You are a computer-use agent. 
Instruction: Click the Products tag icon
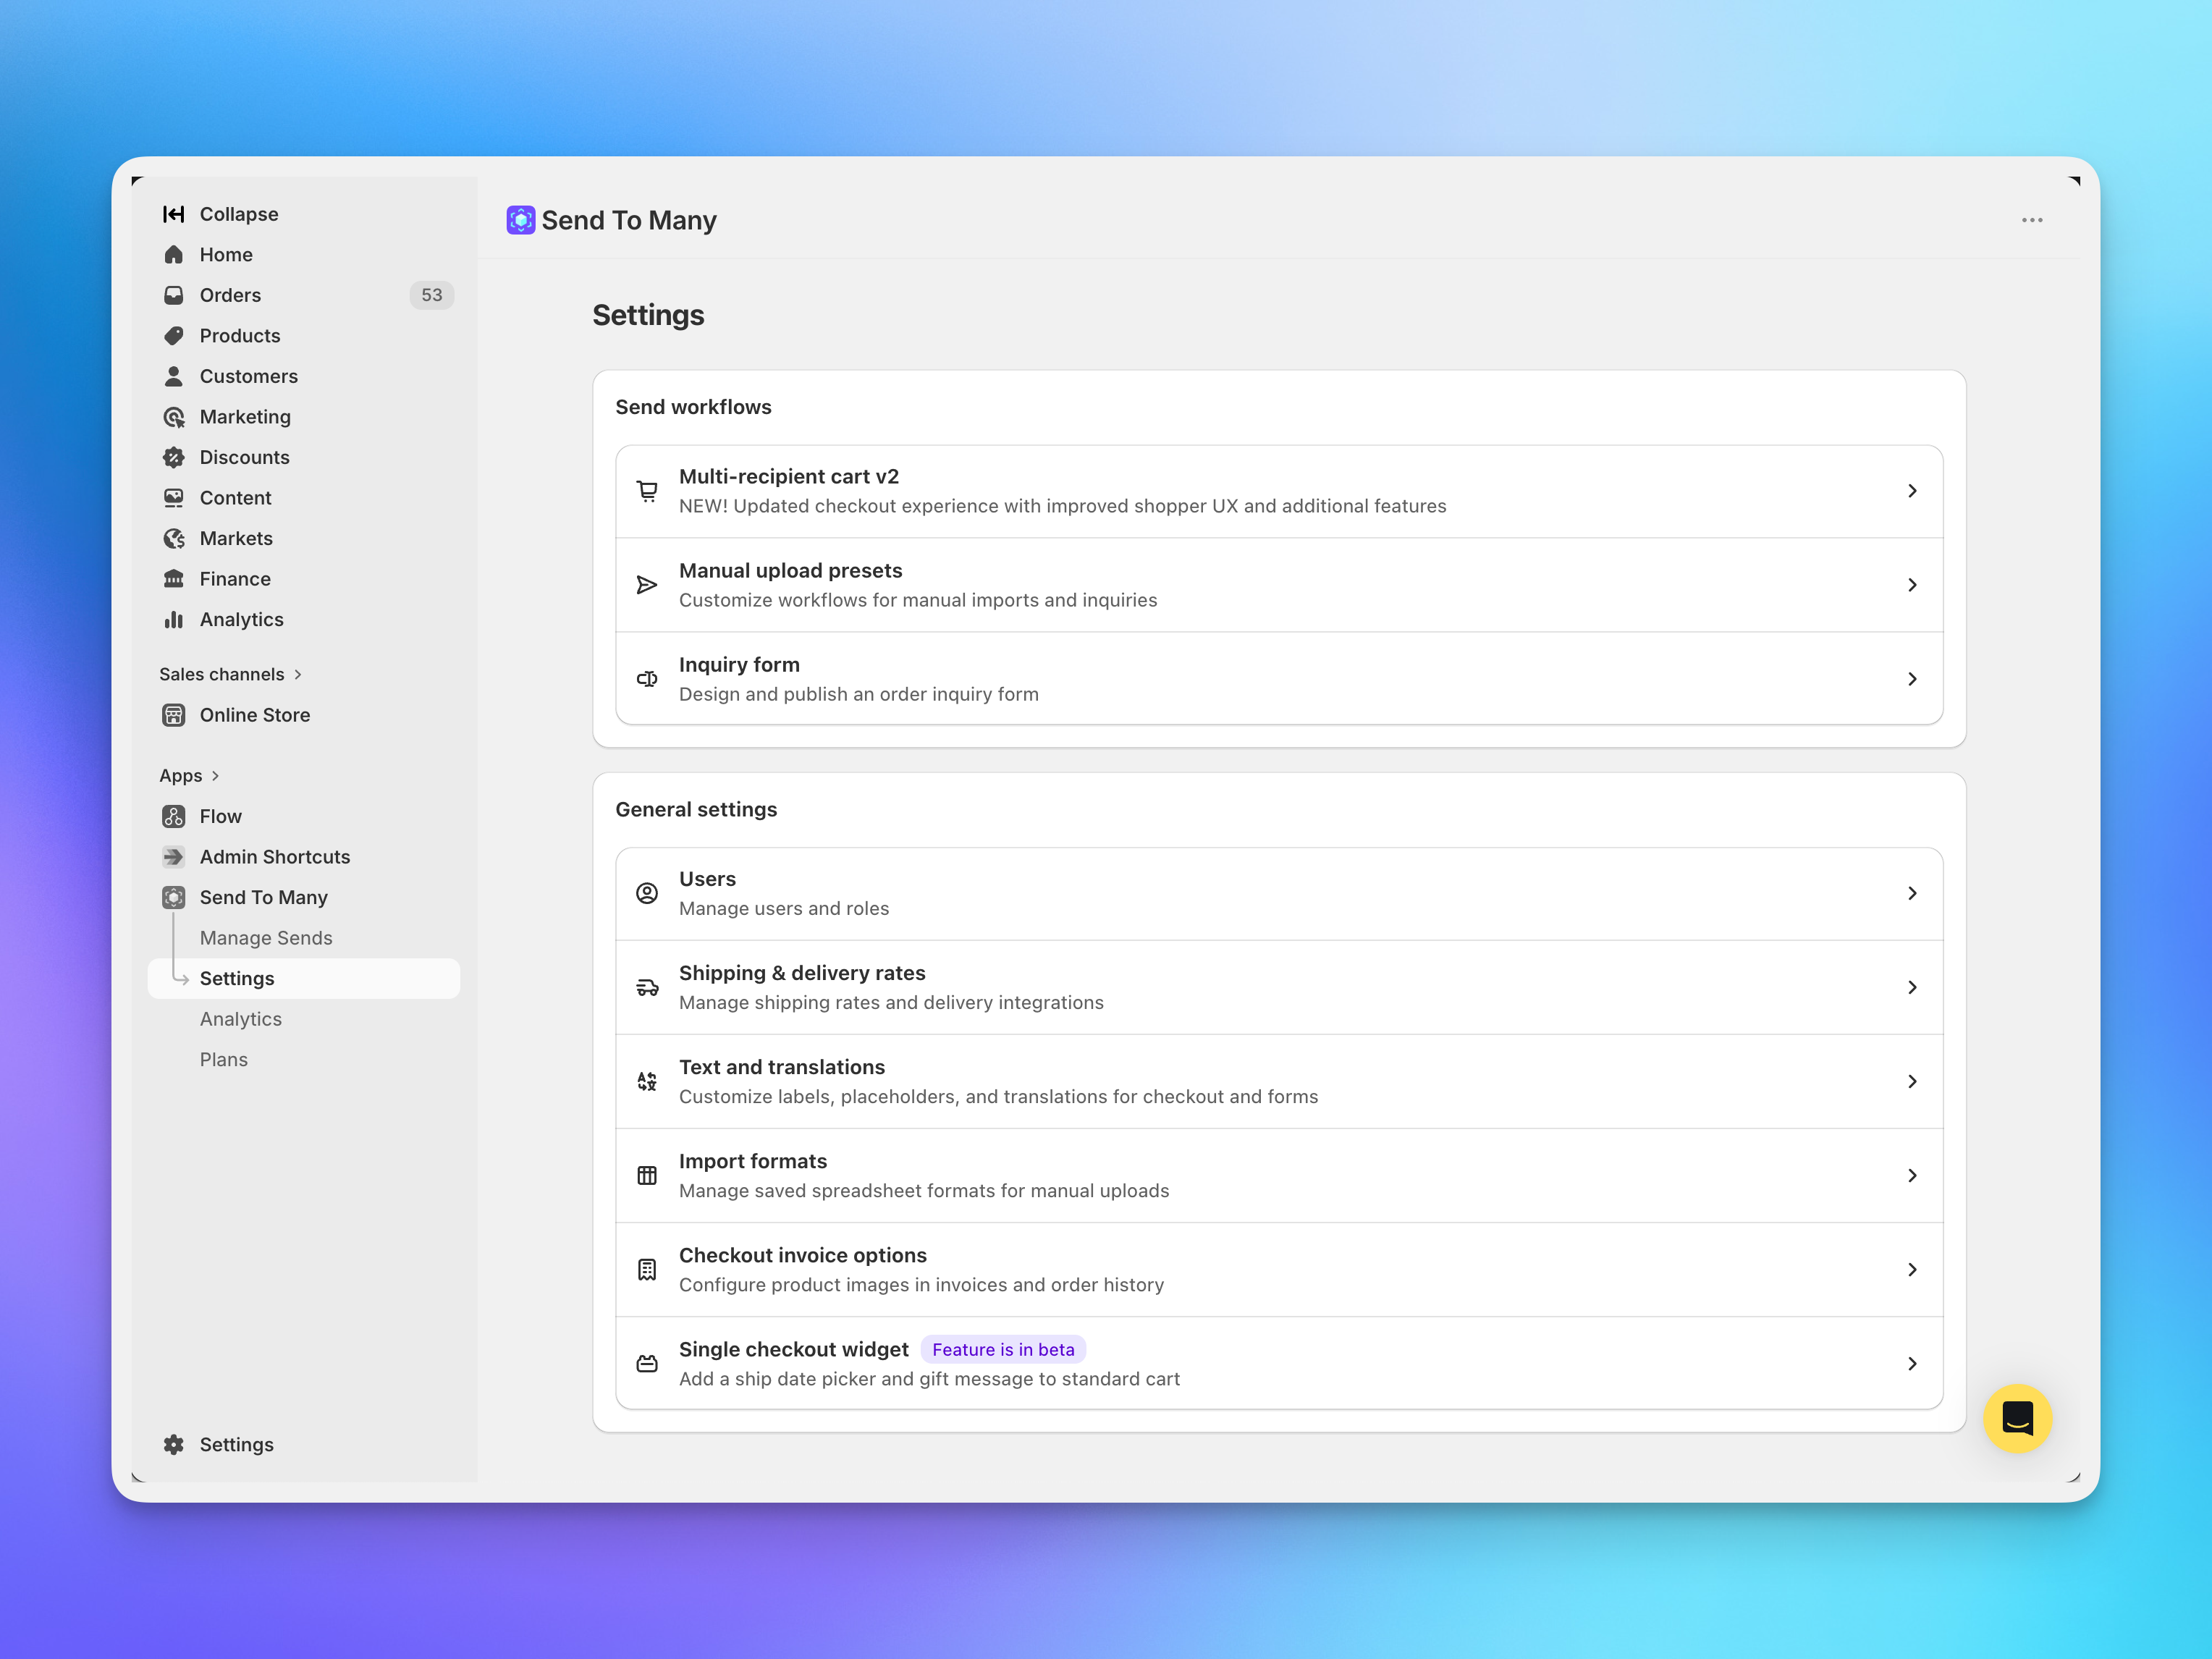173,336
